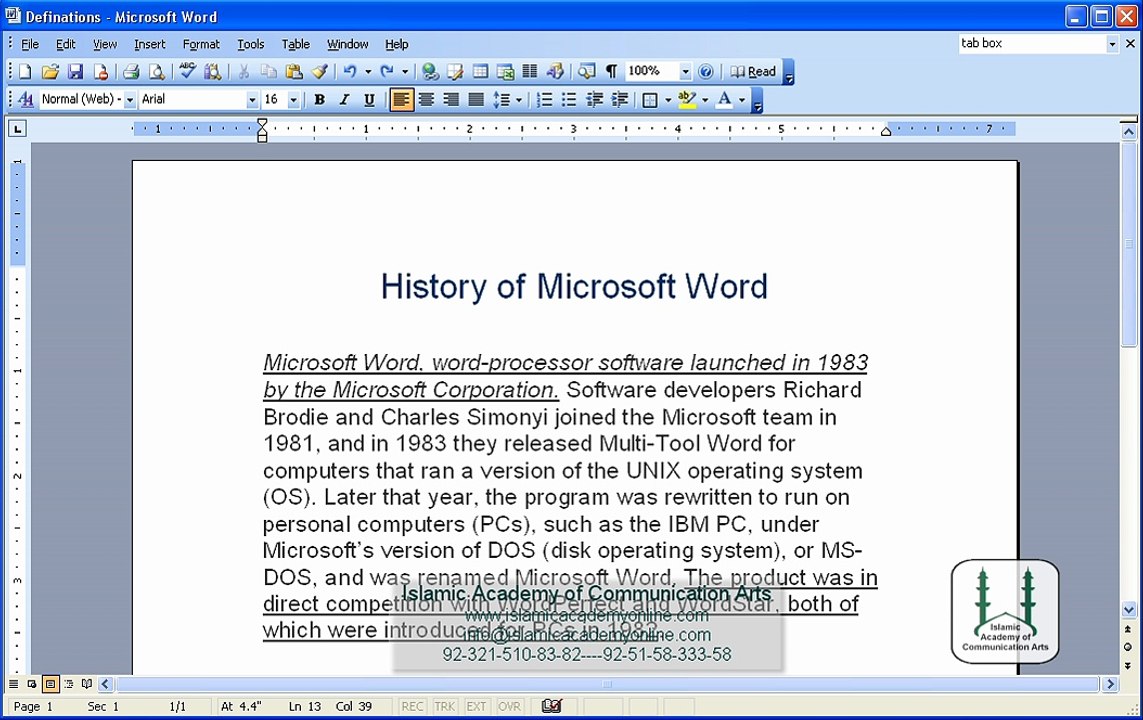The height and width of the screenshot is (720, 1143).
Task: Decrease paragraph indent
Action: 595,99
